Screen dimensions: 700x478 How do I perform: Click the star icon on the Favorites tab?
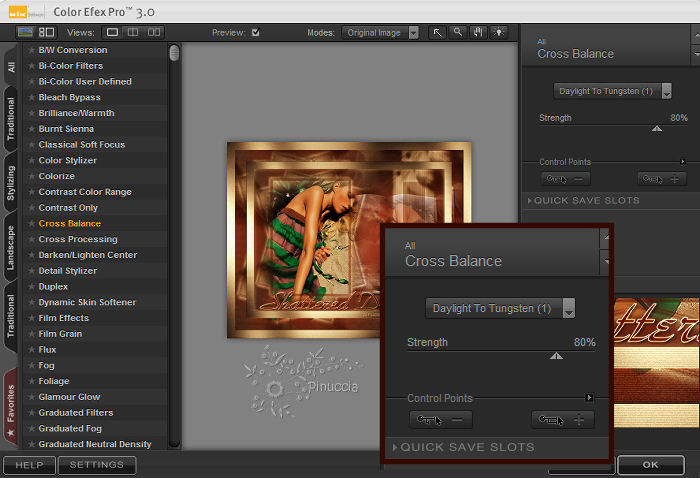click(11, 432)
